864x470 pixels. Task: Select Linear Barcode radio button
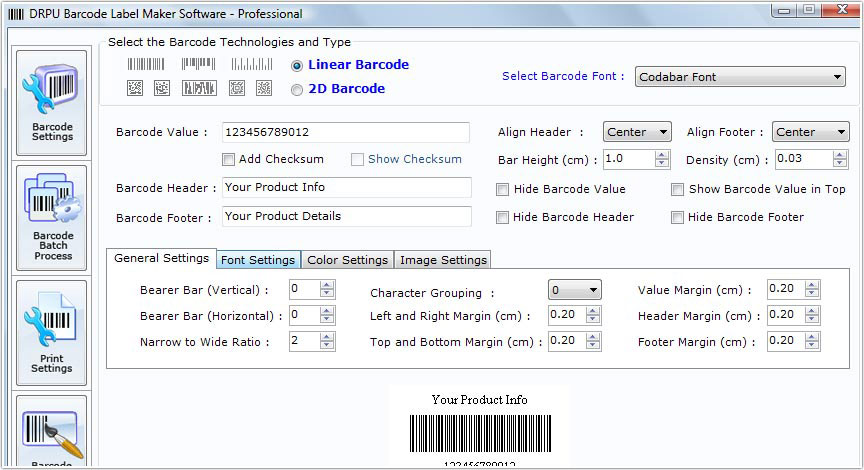tap(297, 66)
